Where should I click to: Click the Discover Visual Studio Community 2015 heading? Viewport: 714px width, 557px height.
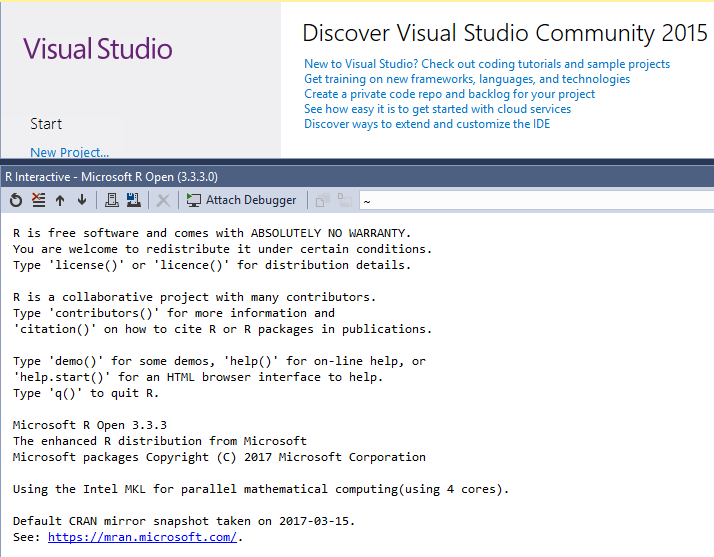tap(505, 33)
